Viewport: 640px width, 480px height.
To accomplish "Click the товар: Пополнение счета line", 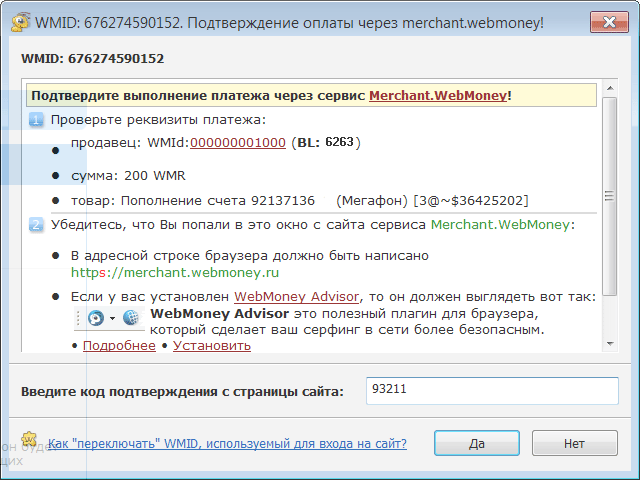I will 300,201.
